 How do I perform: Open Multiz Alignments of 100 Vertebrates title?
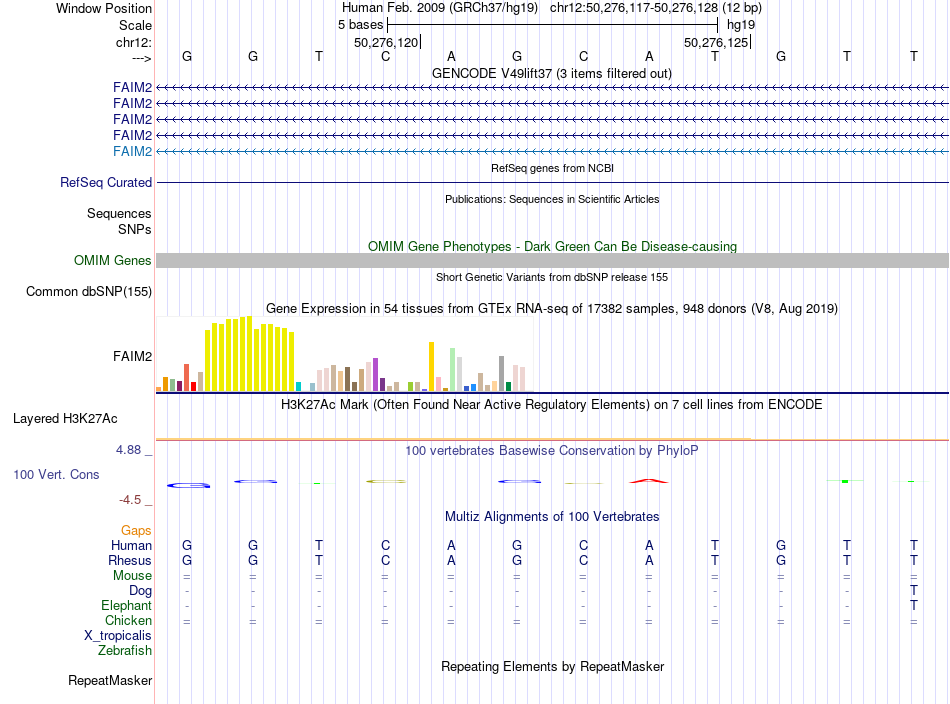pos(552,516)
